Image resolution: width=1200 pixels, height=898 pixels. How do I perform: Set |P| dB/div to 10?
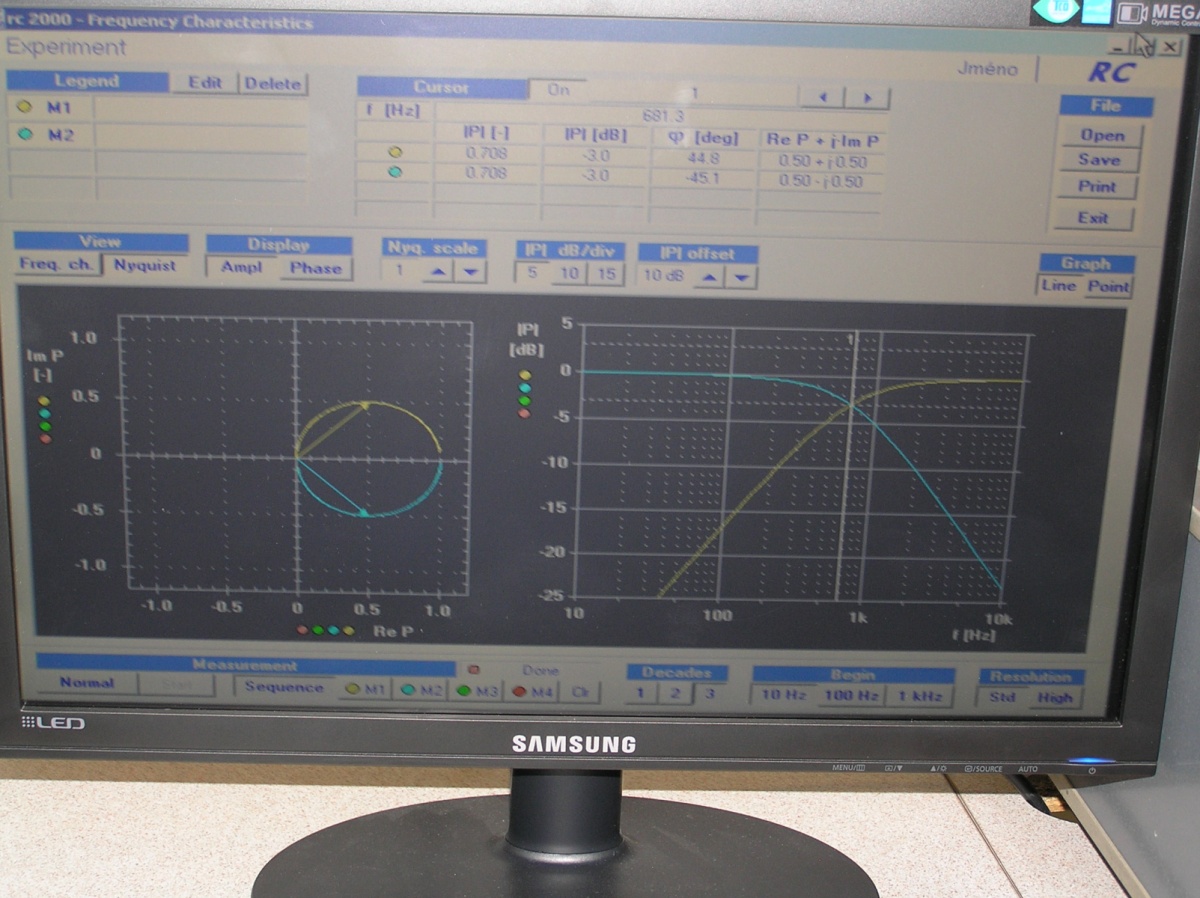click(x=569, y=272)
